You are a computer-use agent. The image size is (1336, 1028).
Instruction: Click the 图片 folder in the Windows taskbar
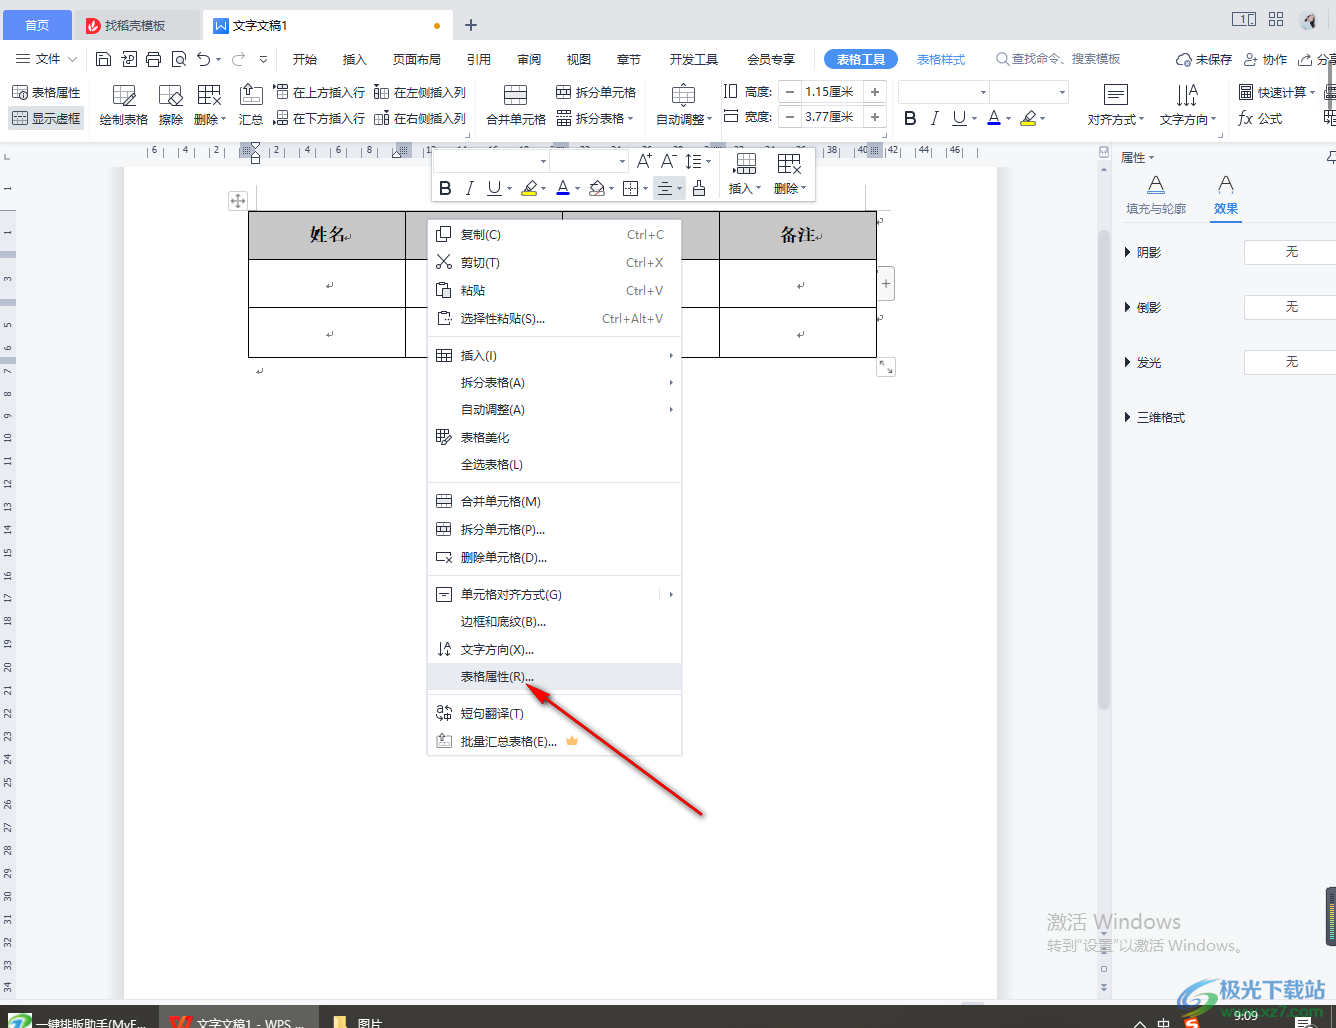click(357, 1020)
